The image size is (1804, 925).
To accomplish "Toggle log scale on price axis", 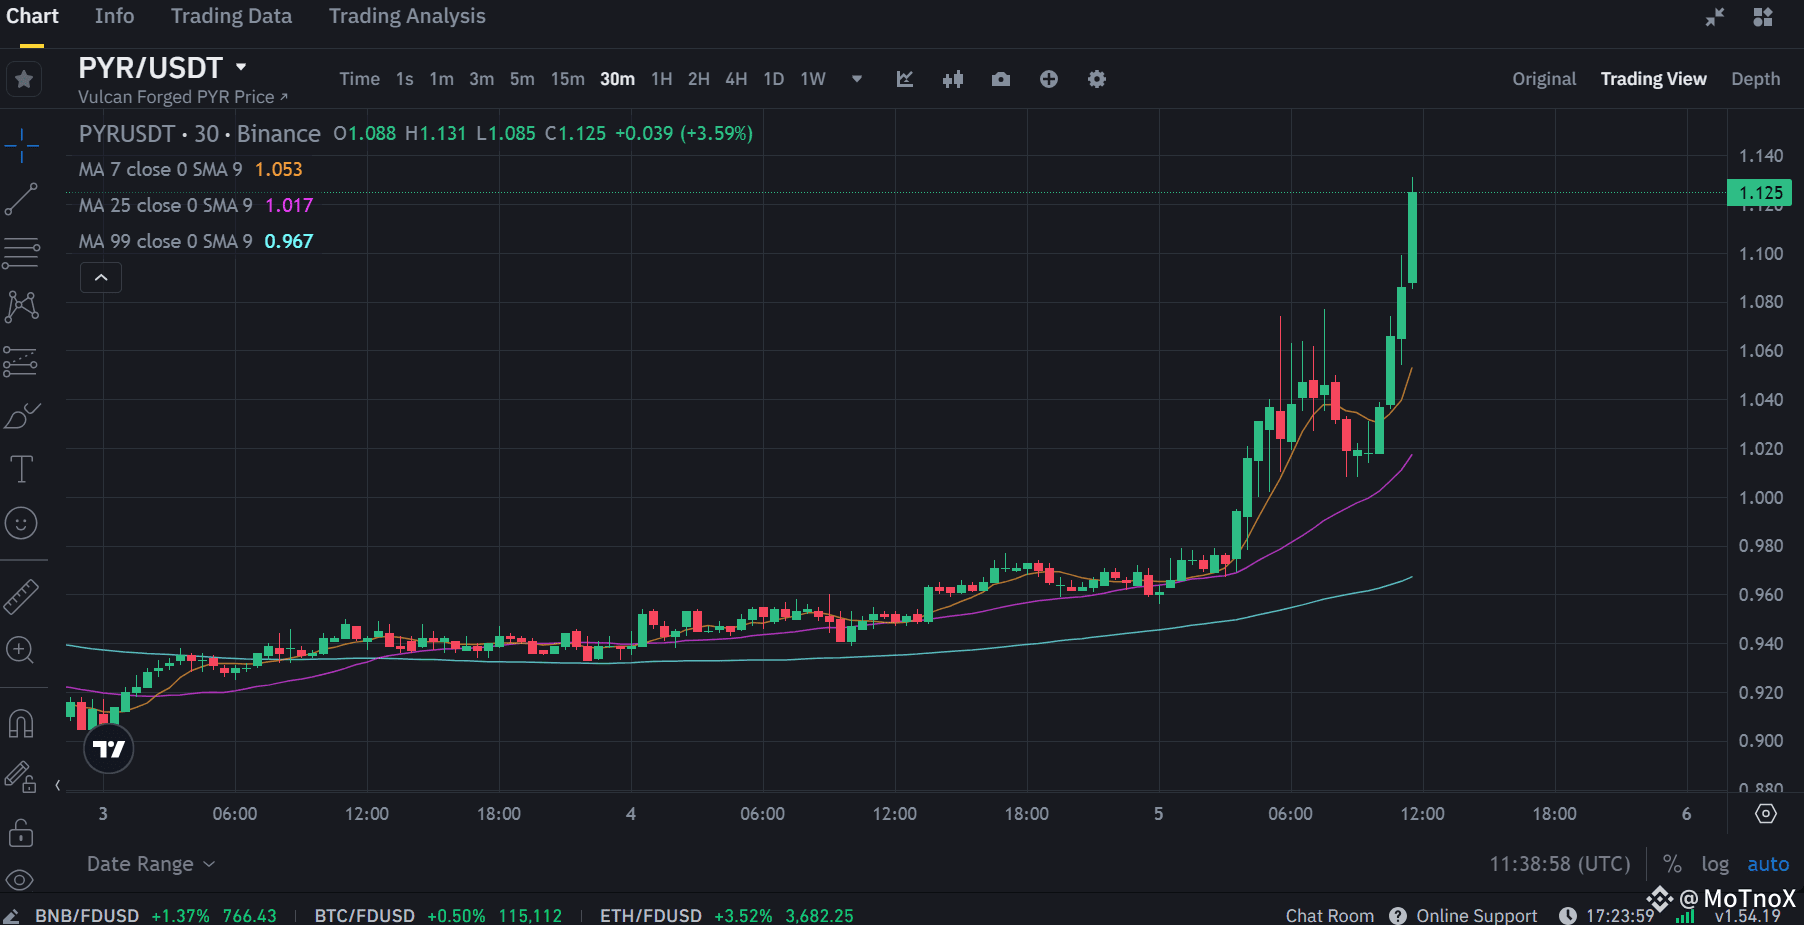I will pyautogui.click(x=1715, y=864).
